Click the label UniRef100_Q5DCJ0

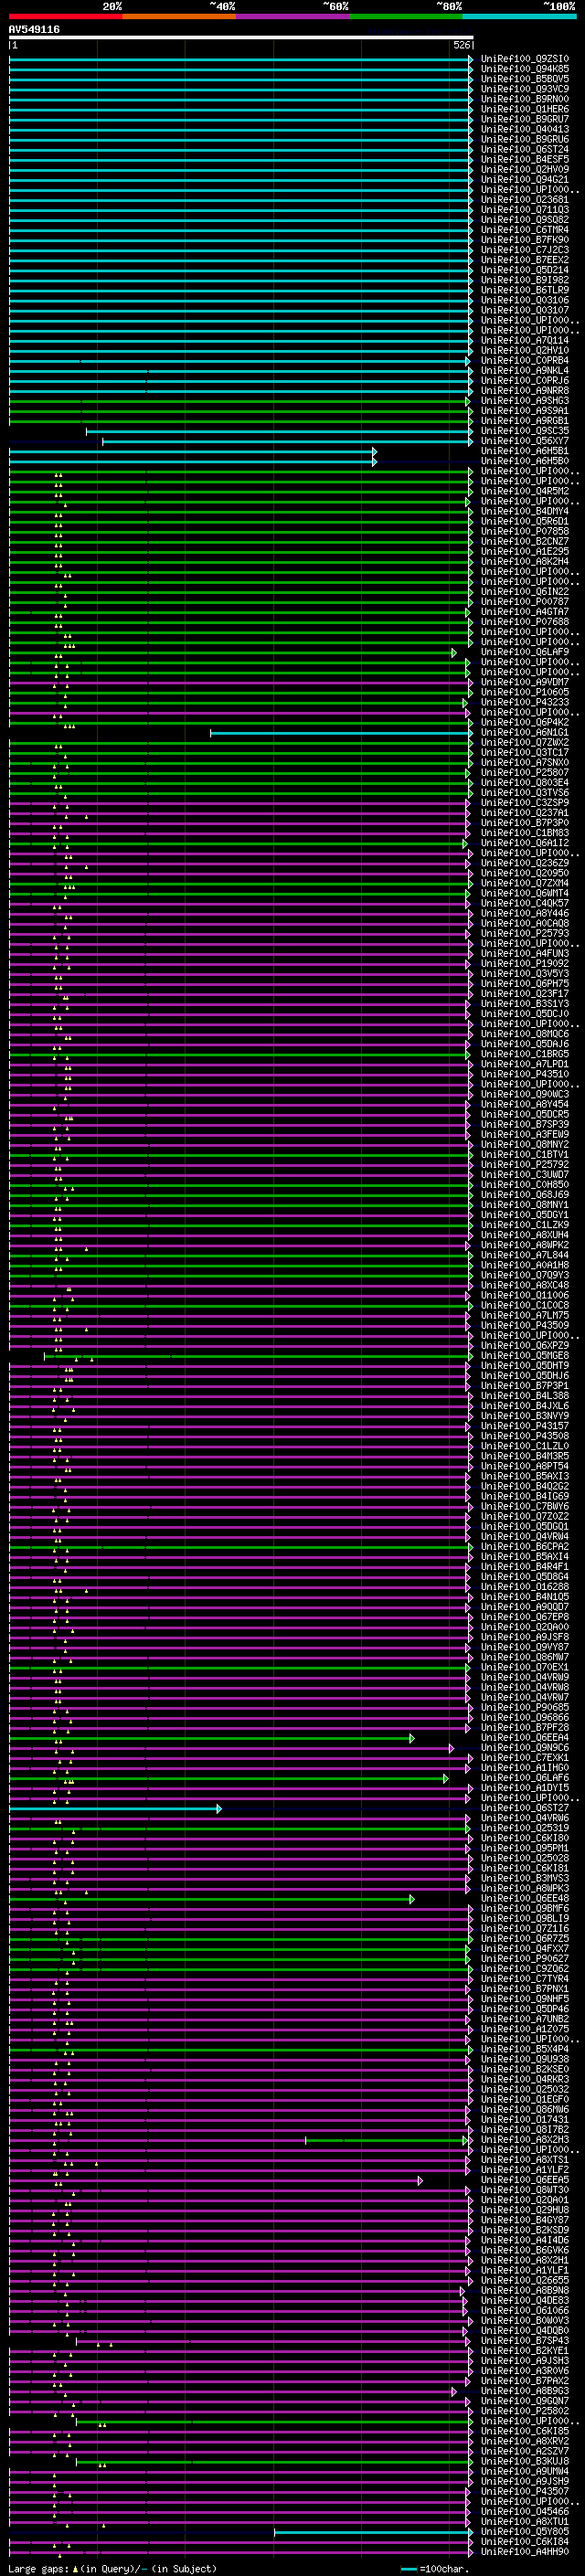tap(524, 1015)
